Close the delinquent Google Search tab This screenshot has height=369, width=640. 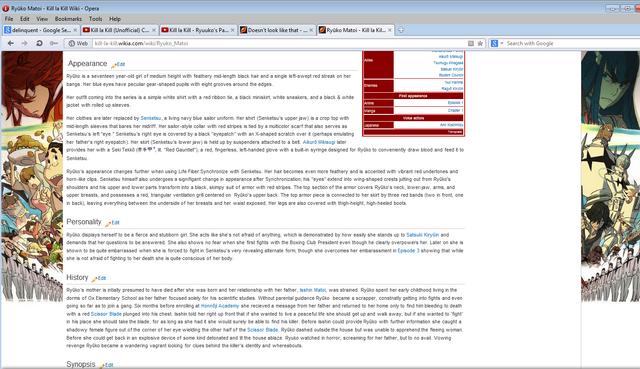[75, 30]
